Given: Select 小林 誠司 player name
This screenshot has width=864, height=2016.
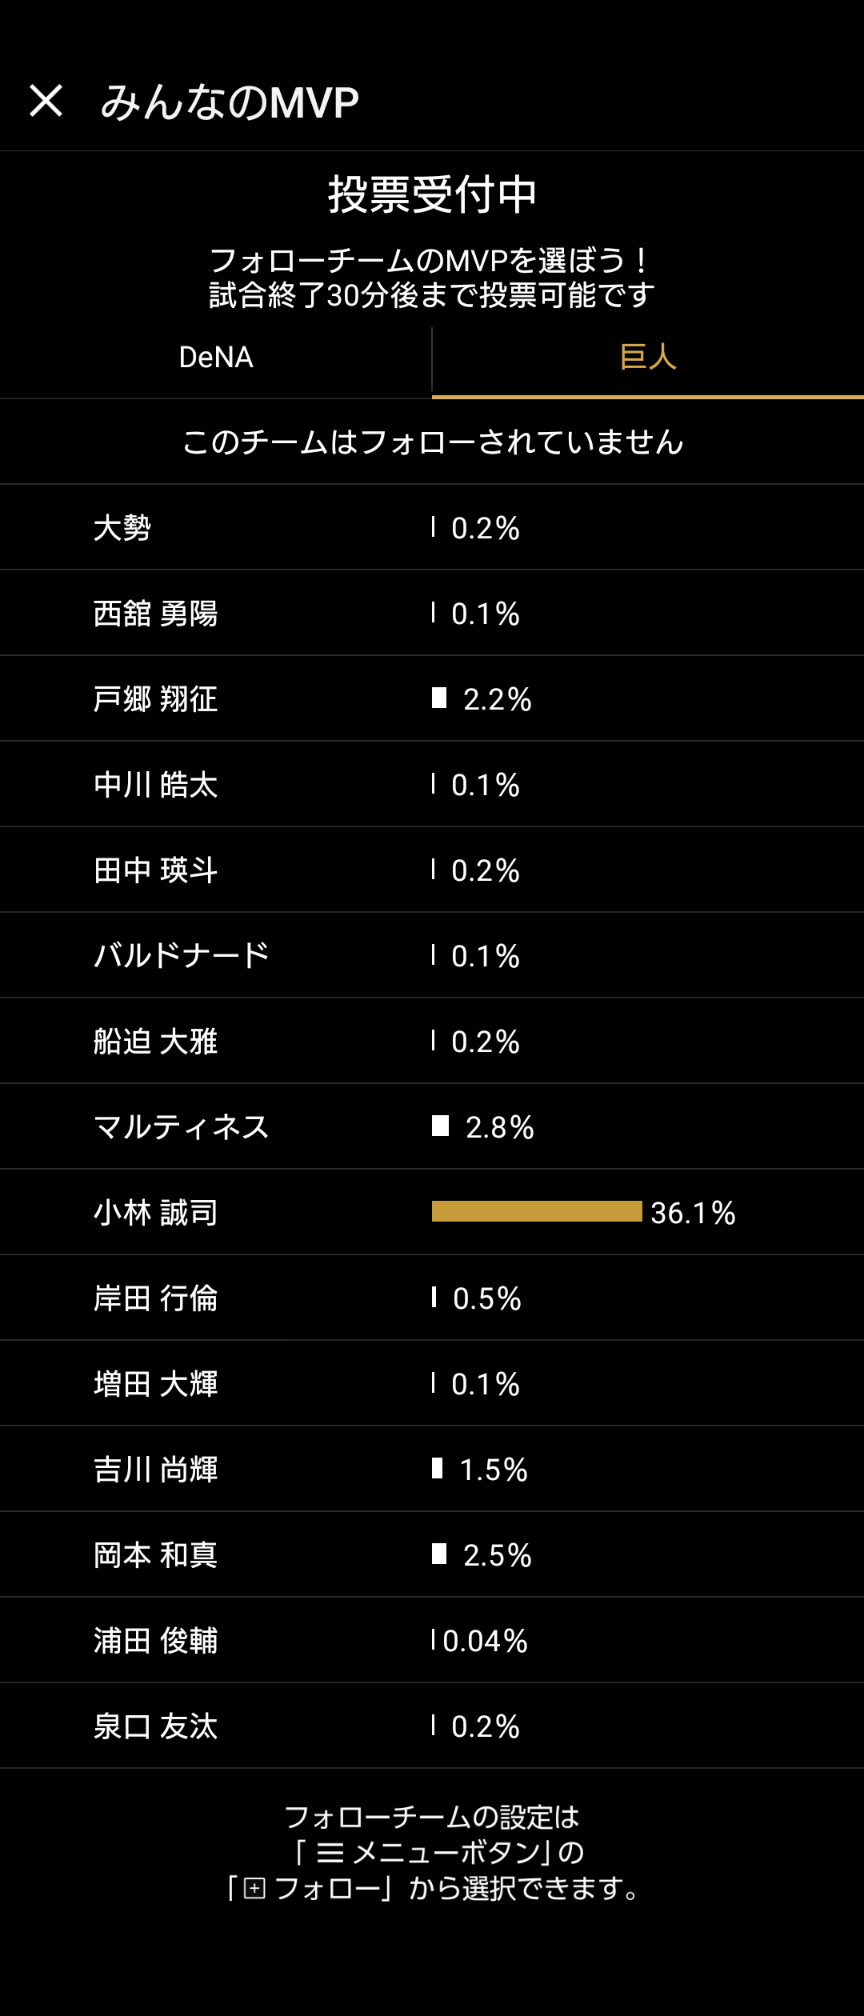Looking at the screenshot, I should tap(156, 1213).
